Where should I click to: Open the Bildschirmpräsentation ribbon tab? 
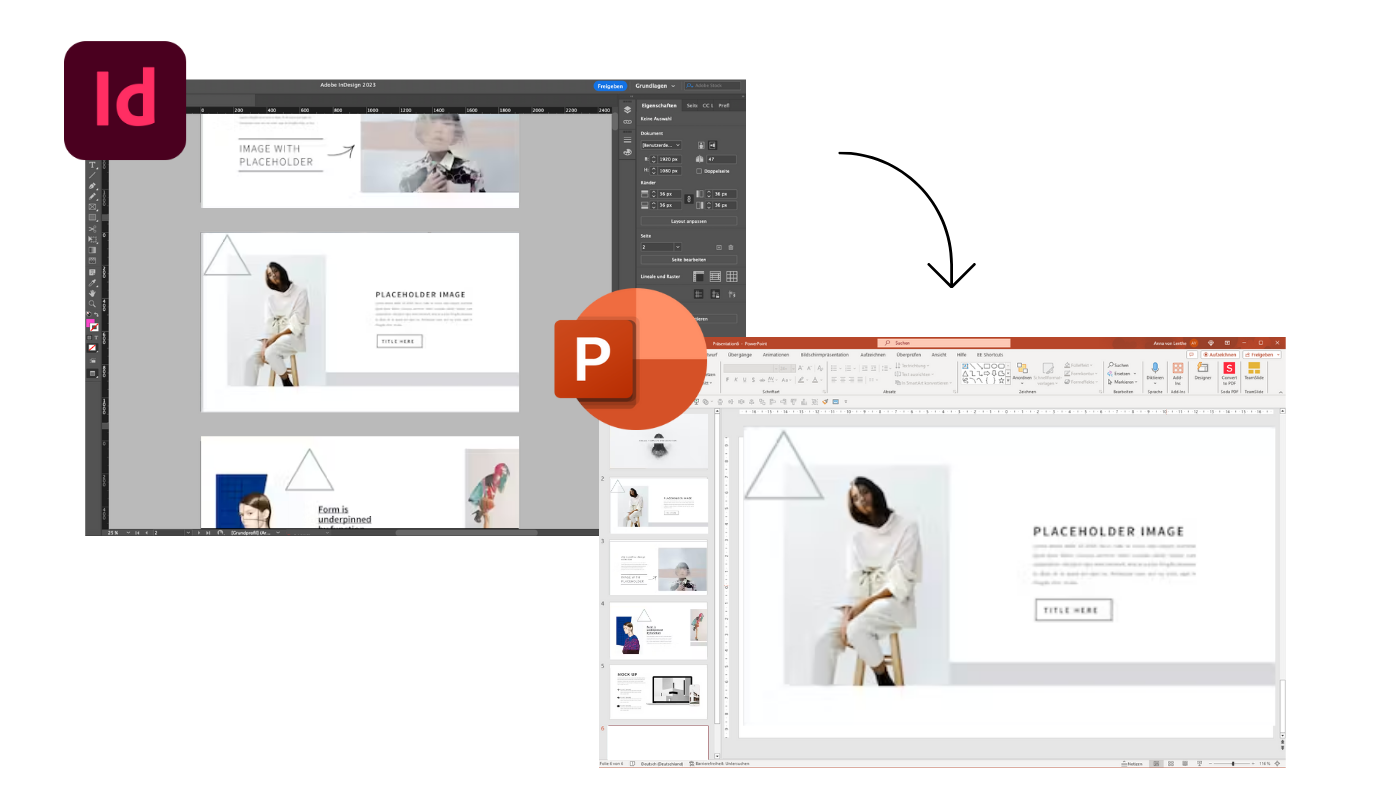click(x=825, y=354)
